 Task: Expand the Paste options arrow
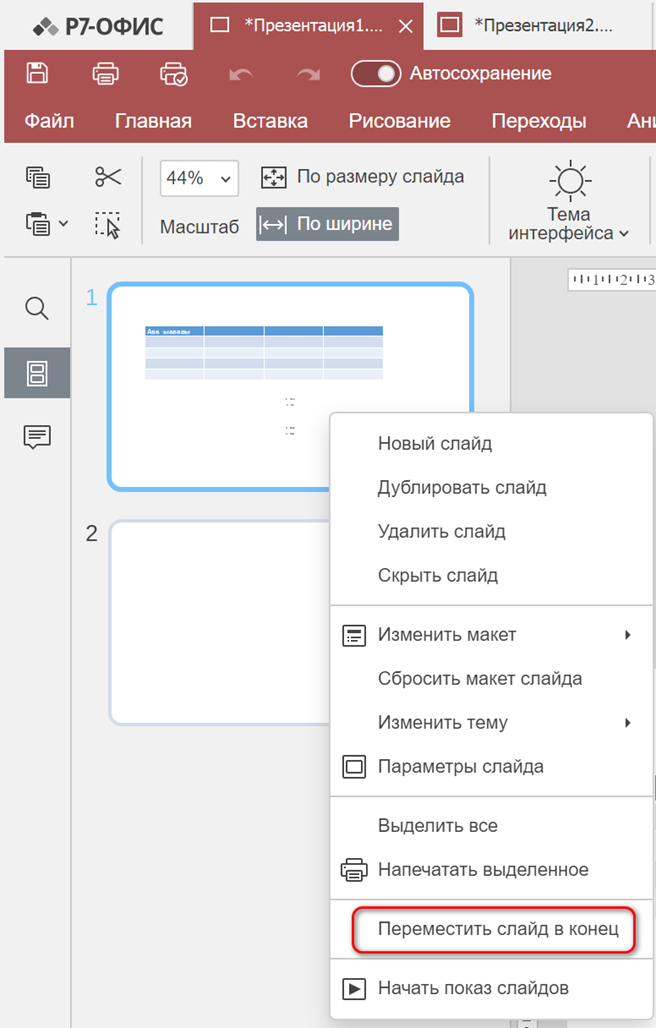coord(64,224)
